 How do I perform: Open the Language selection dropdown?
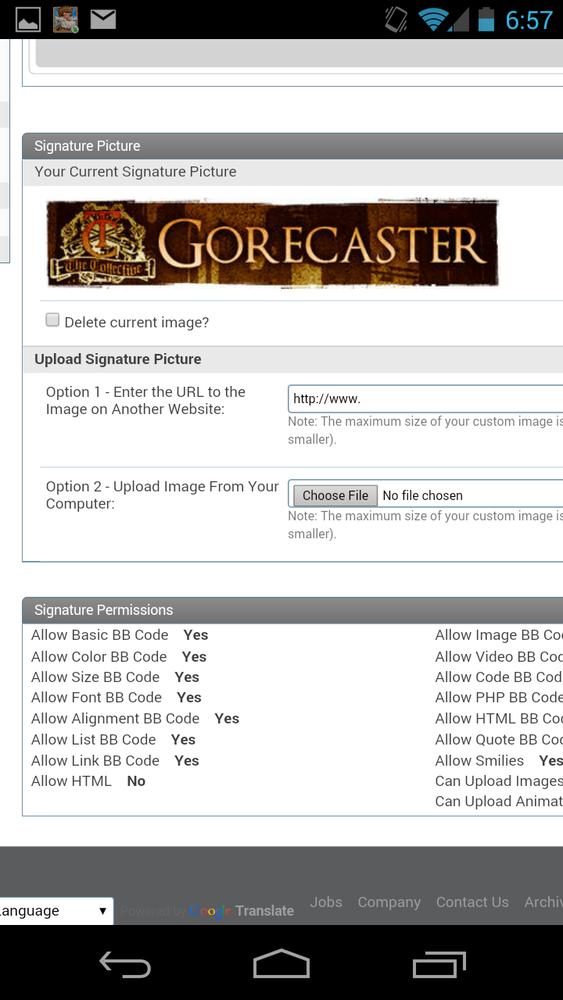tap(57, 911)
